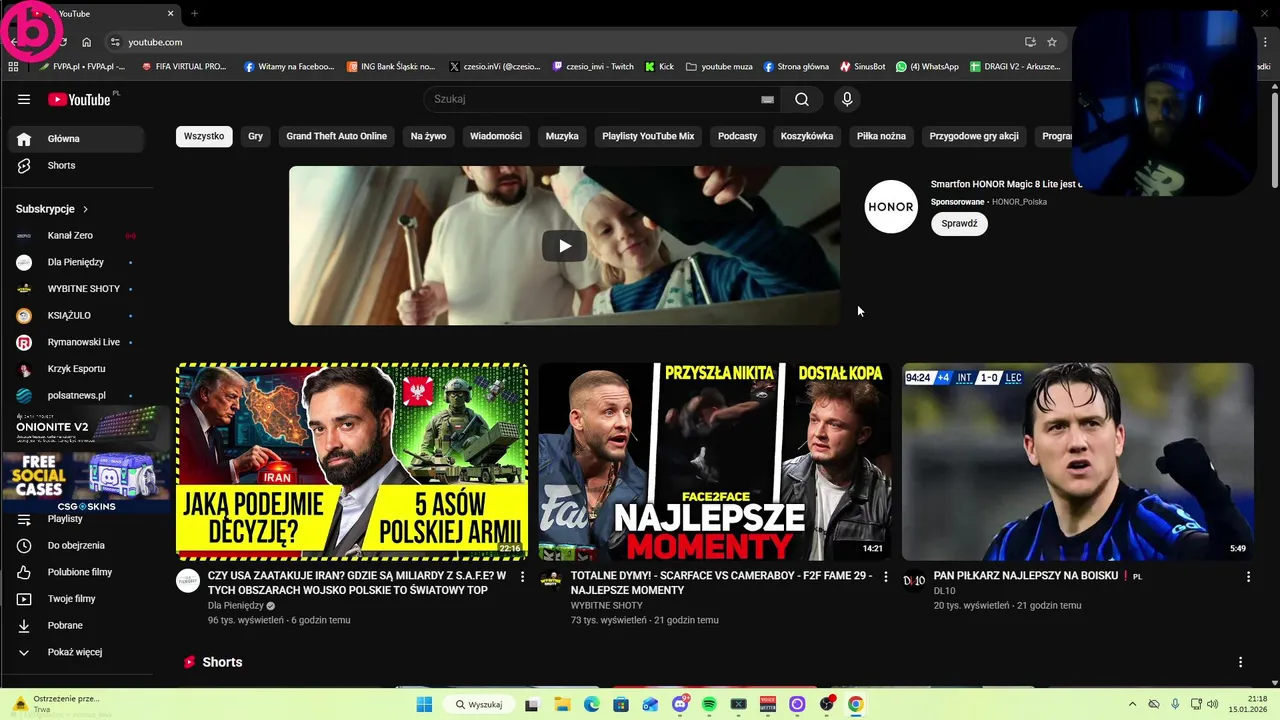The height and width of the screenshot is (720, 1280).
Task: Click the browser home button
Action: (87, 42)
